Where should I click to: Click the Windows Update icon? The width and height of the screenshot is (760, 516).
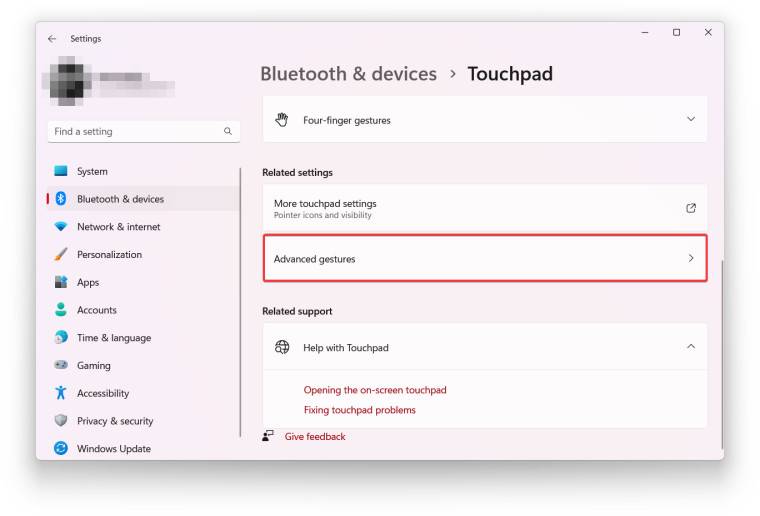tap(61, 449)
